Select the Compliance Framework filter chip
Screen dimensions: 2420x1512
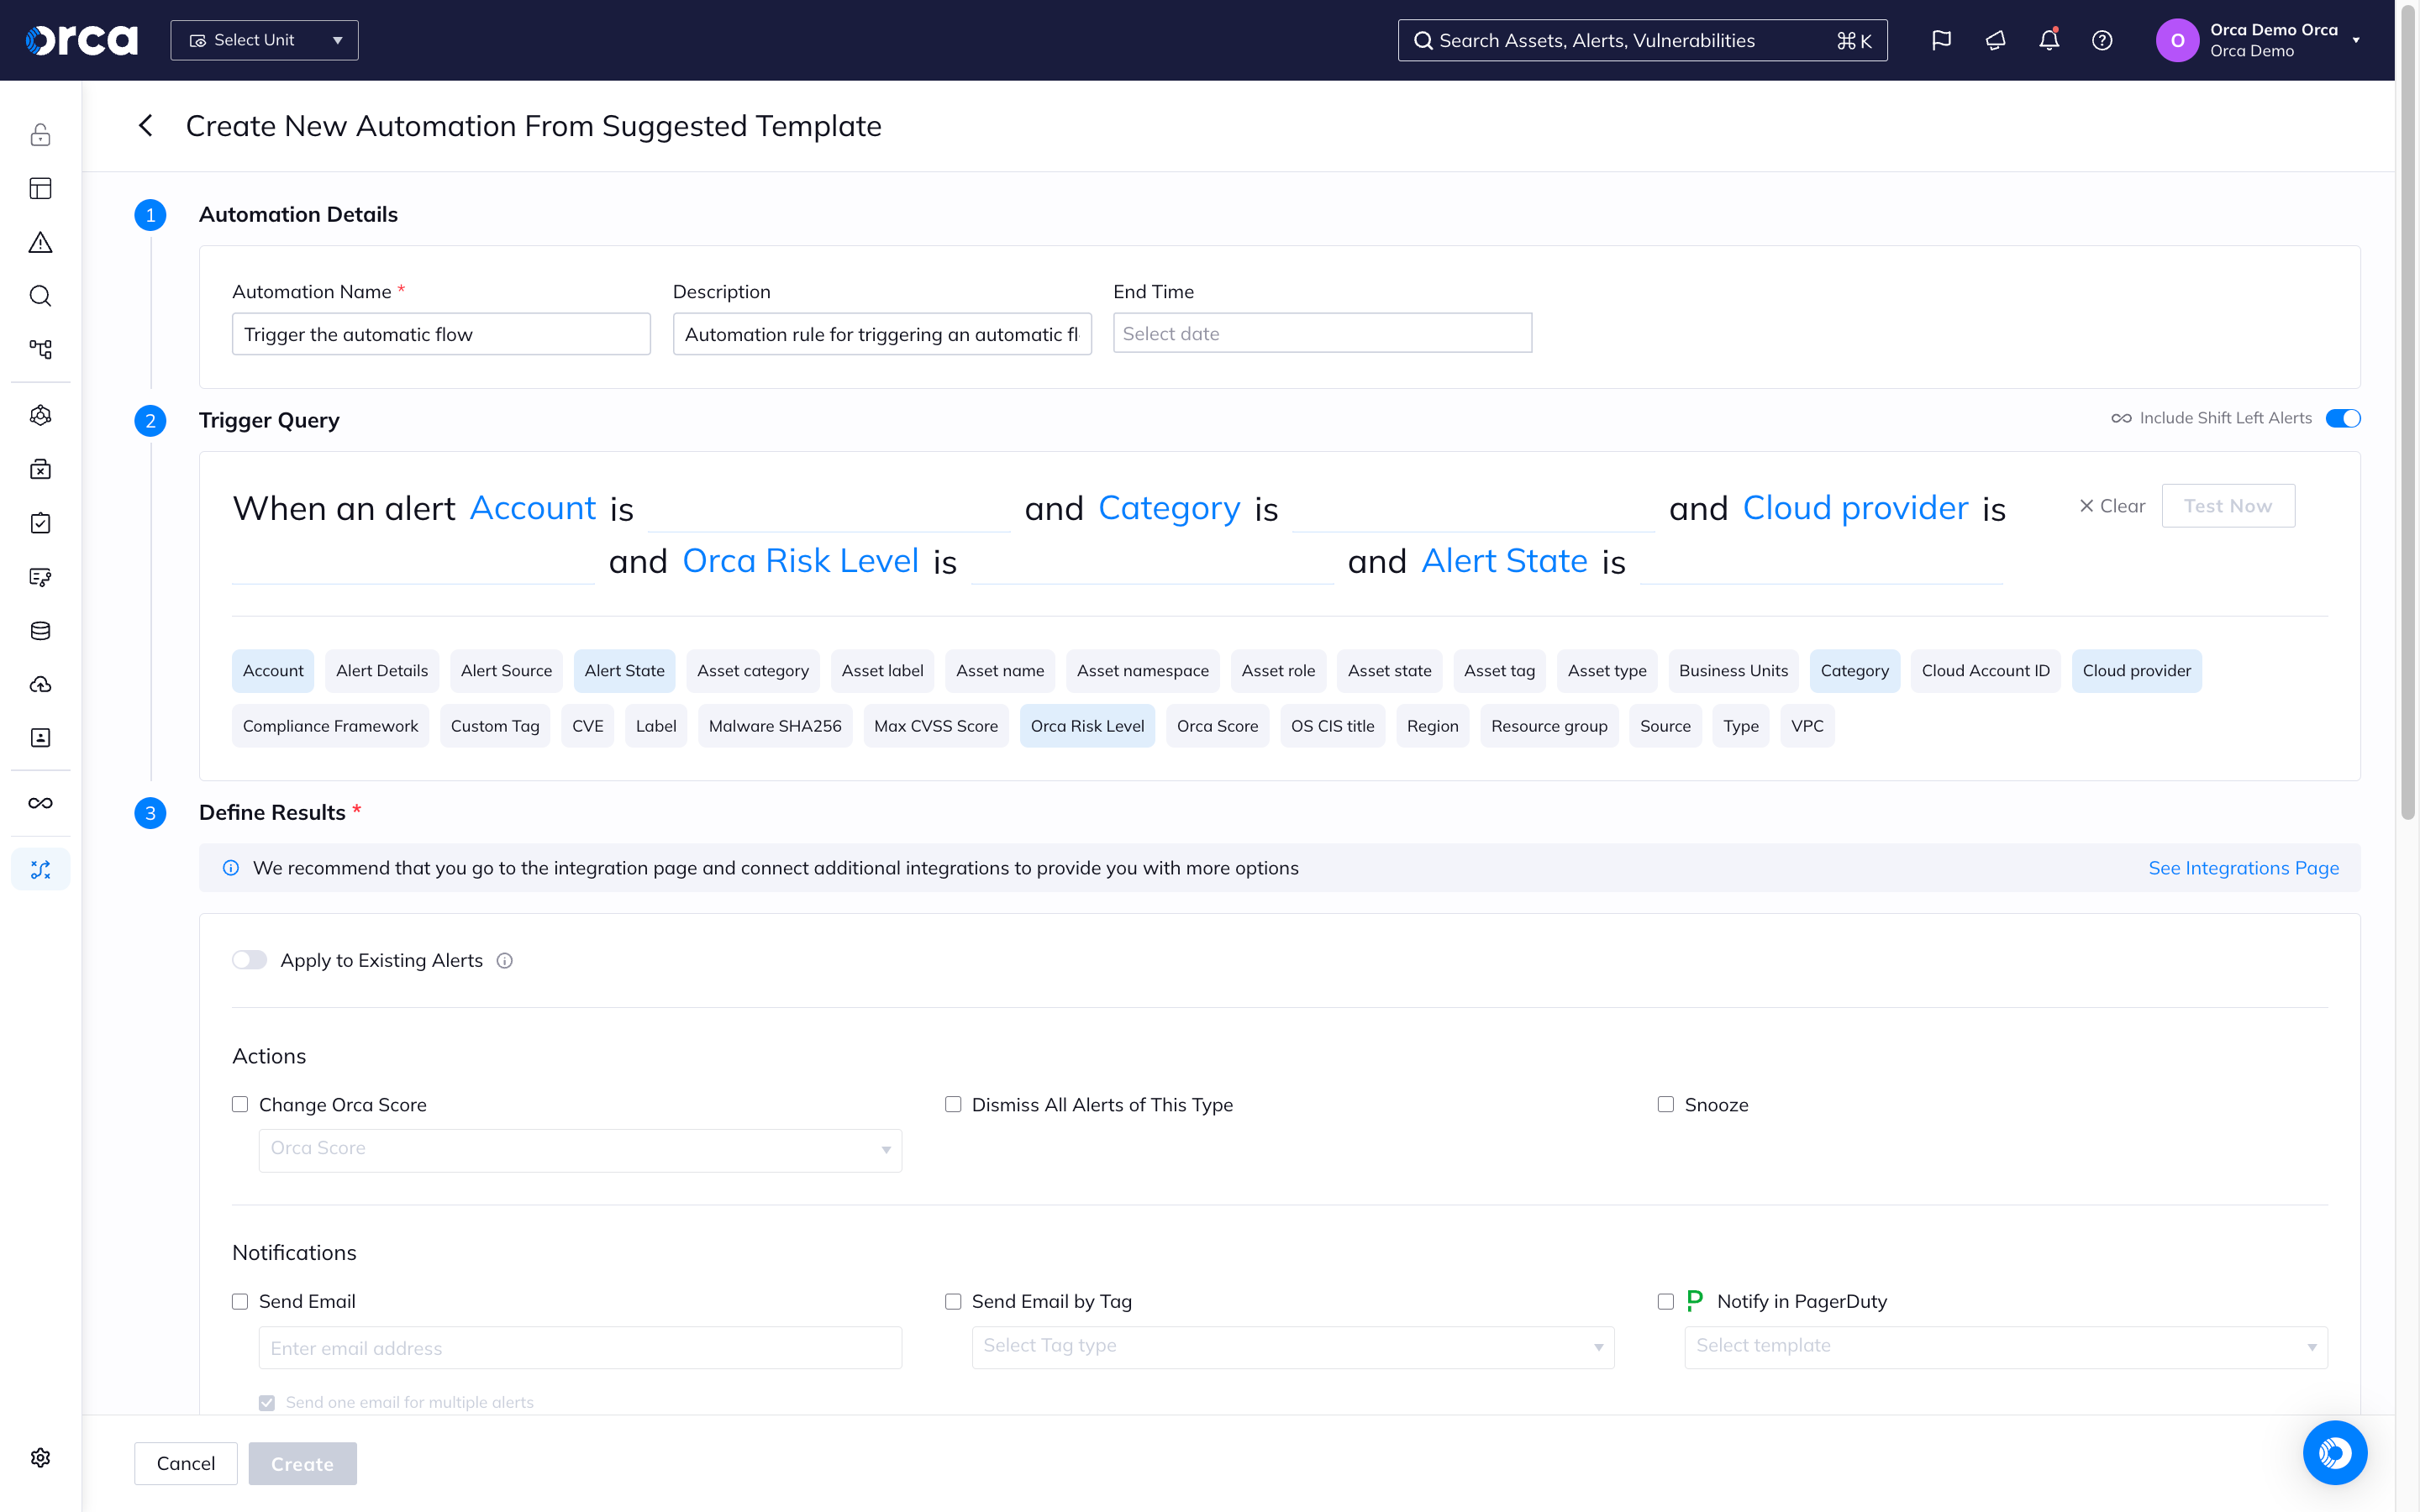(330, 726)
